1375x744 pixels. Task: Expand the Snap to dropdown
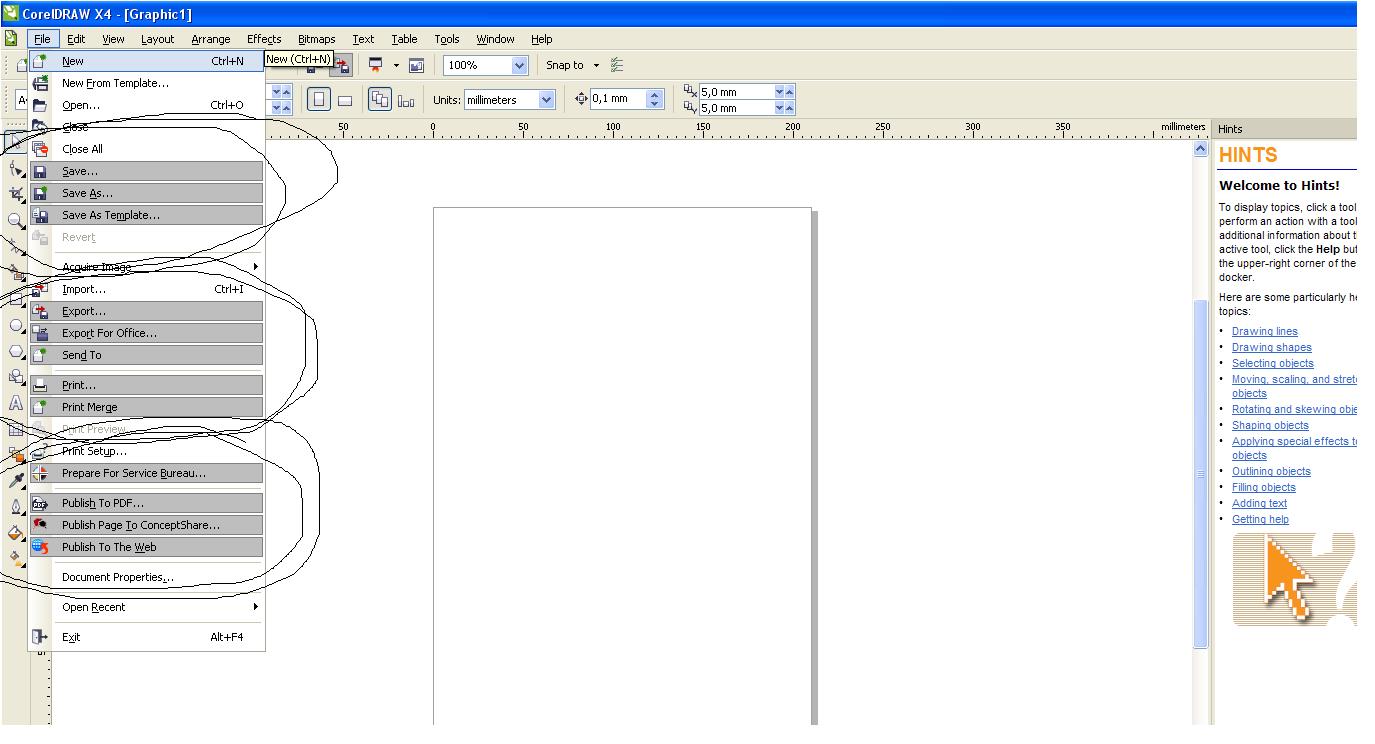point(596,65)
